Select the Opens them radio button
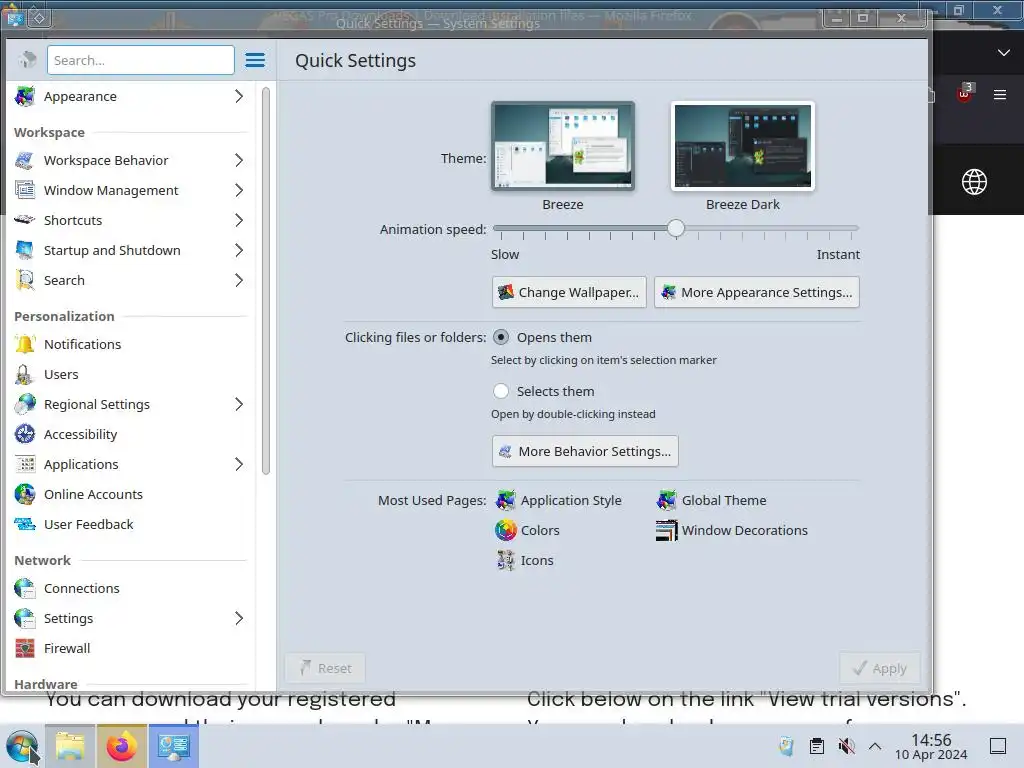Image resolution: width=1024 pixels, height=768 pixels. click(501, 338)
